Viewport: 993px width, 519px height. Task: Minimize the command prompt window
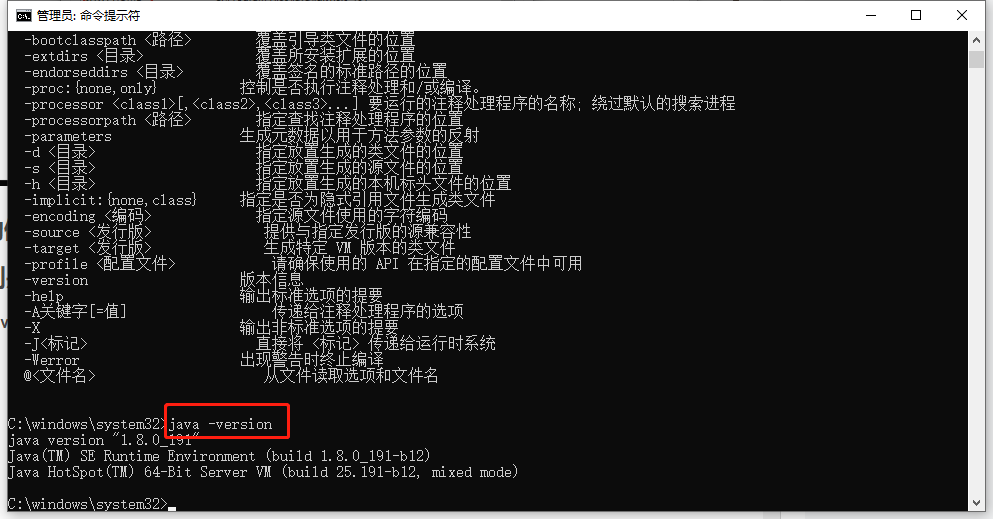pyautogui.click(x=871, y=15)
